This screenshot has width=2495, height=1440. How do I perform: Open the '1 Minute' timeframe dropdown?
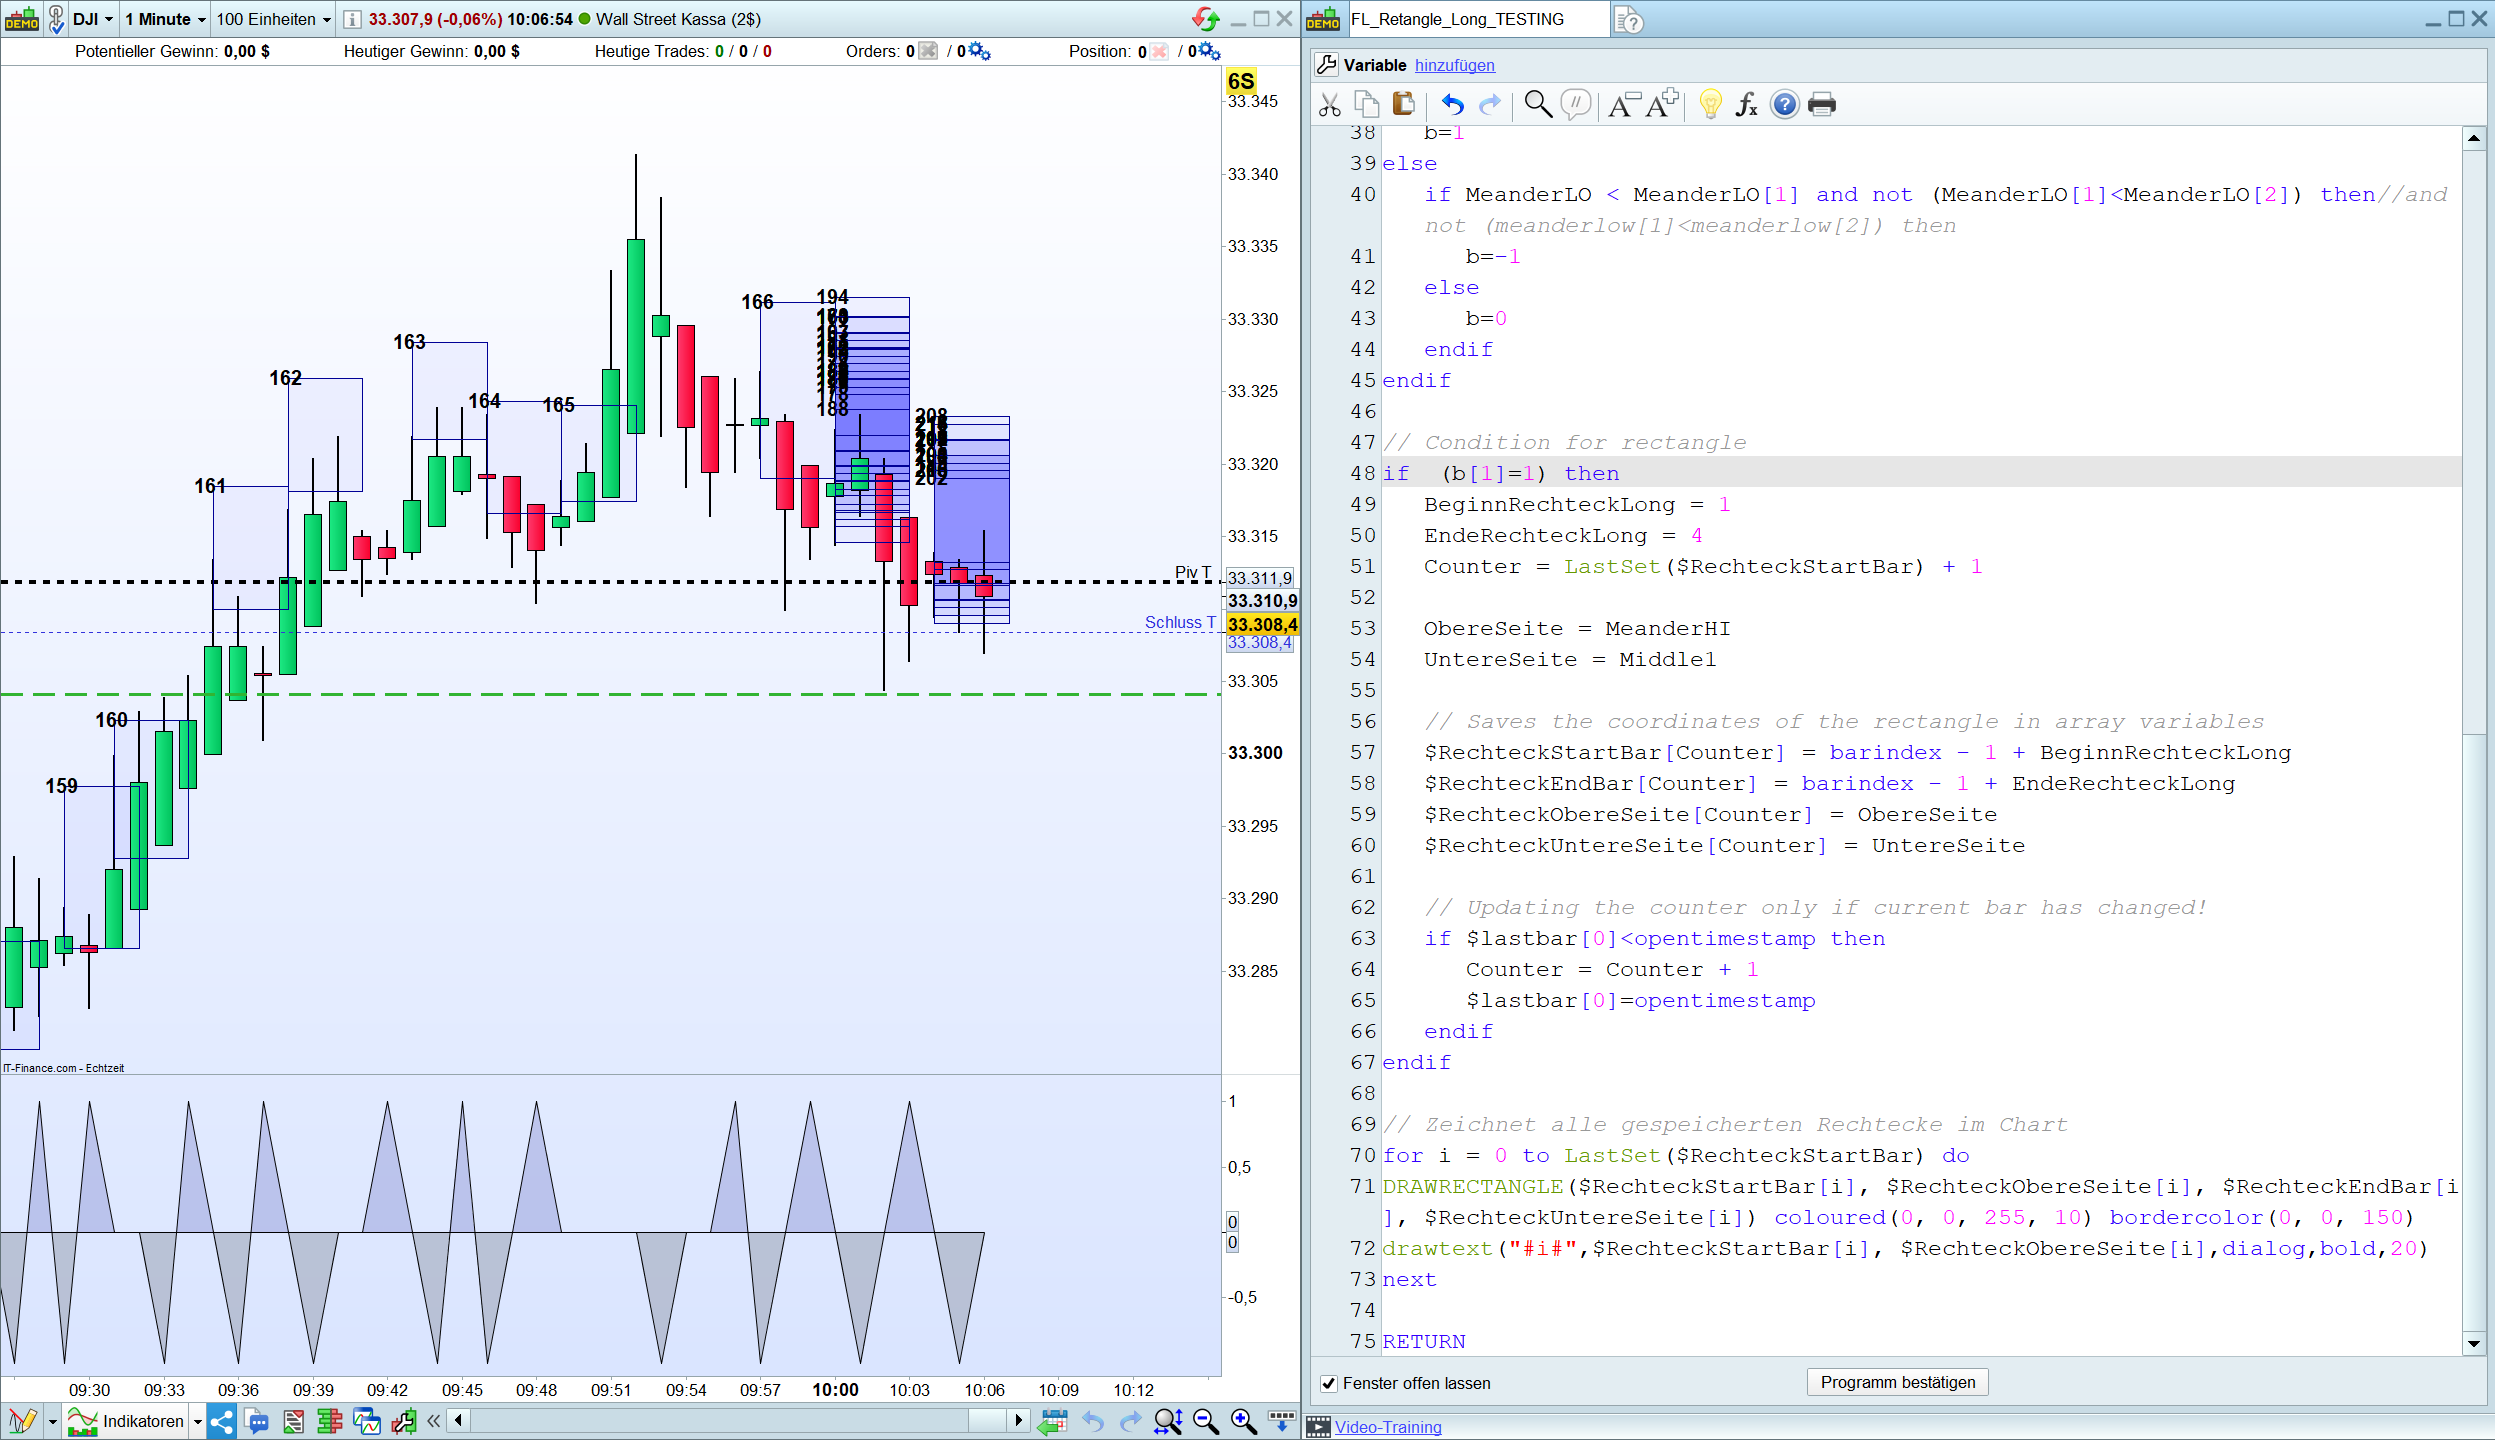(165, 19)
